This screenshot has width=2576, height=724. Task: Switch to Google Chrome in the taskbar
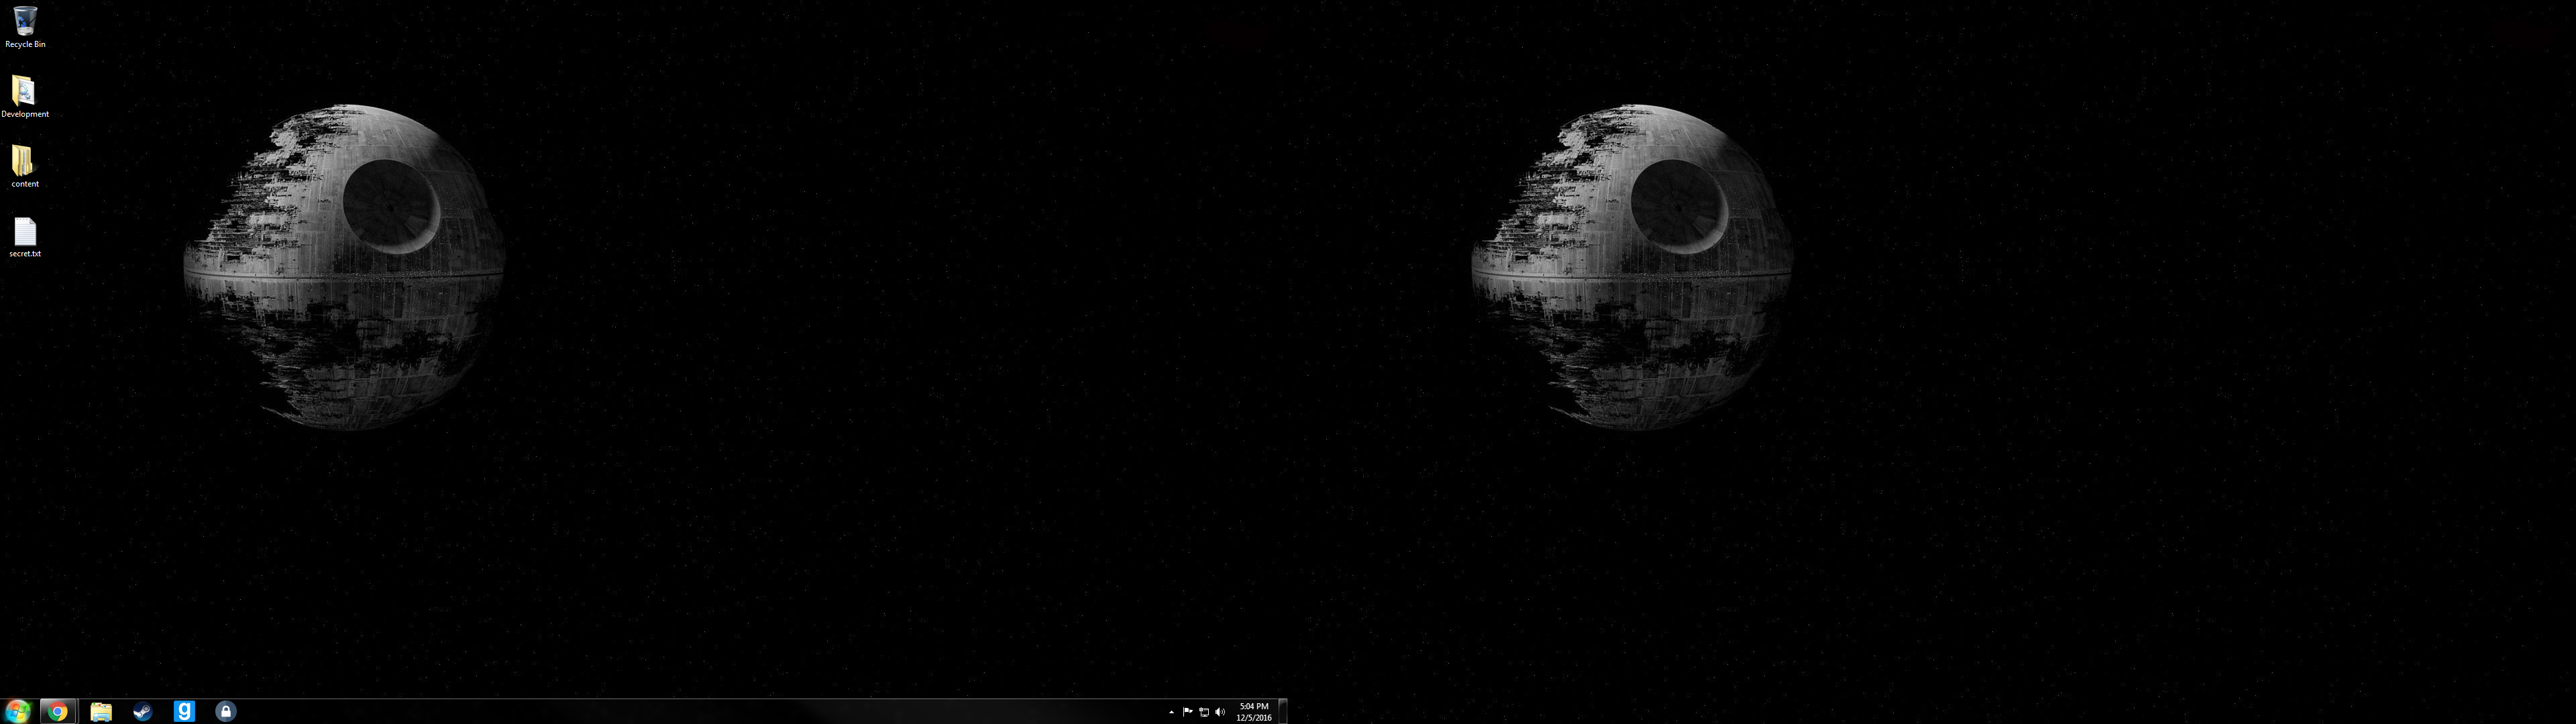click(58, 711)
